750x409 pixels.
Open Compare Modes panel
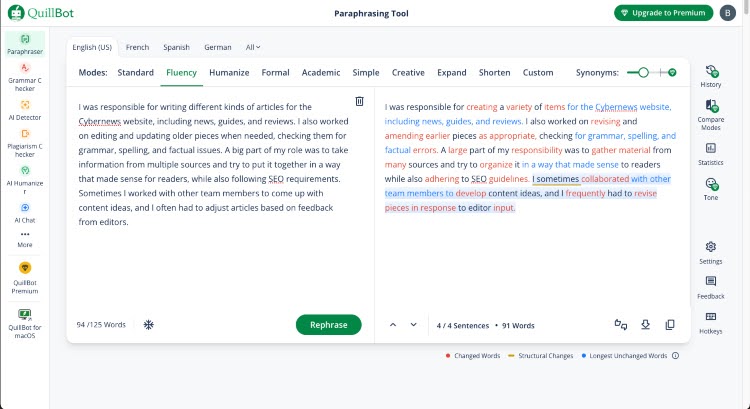point(710,115)
